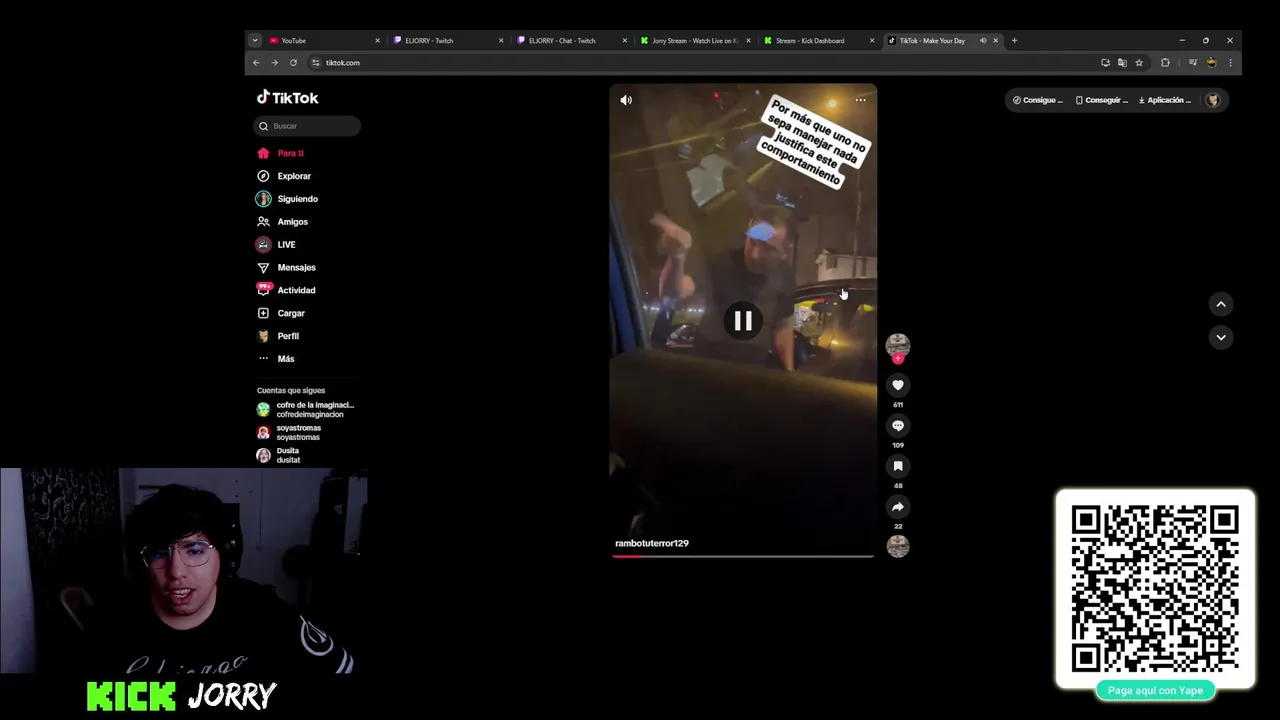The image size is (1280, 720).
Task: Seek on the video progress bar
Action: tap(743, 556)
